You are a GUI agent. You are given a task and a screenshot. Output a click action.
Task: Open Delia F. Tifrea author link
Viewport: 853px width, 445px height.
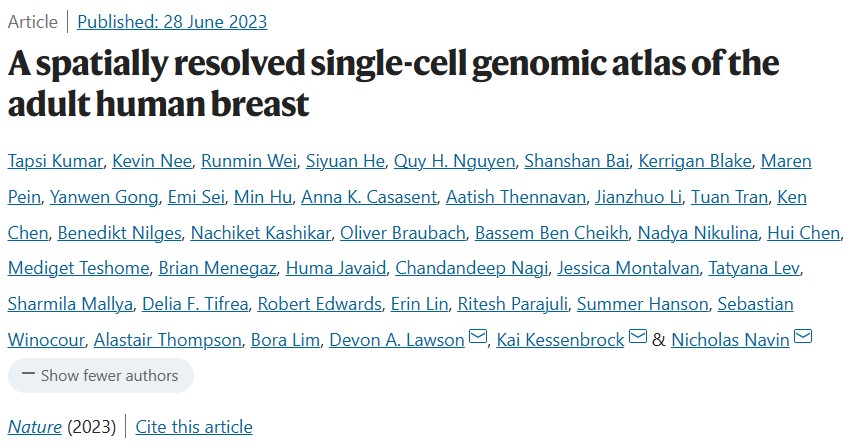pyautogui.click(x=195, y=304)
